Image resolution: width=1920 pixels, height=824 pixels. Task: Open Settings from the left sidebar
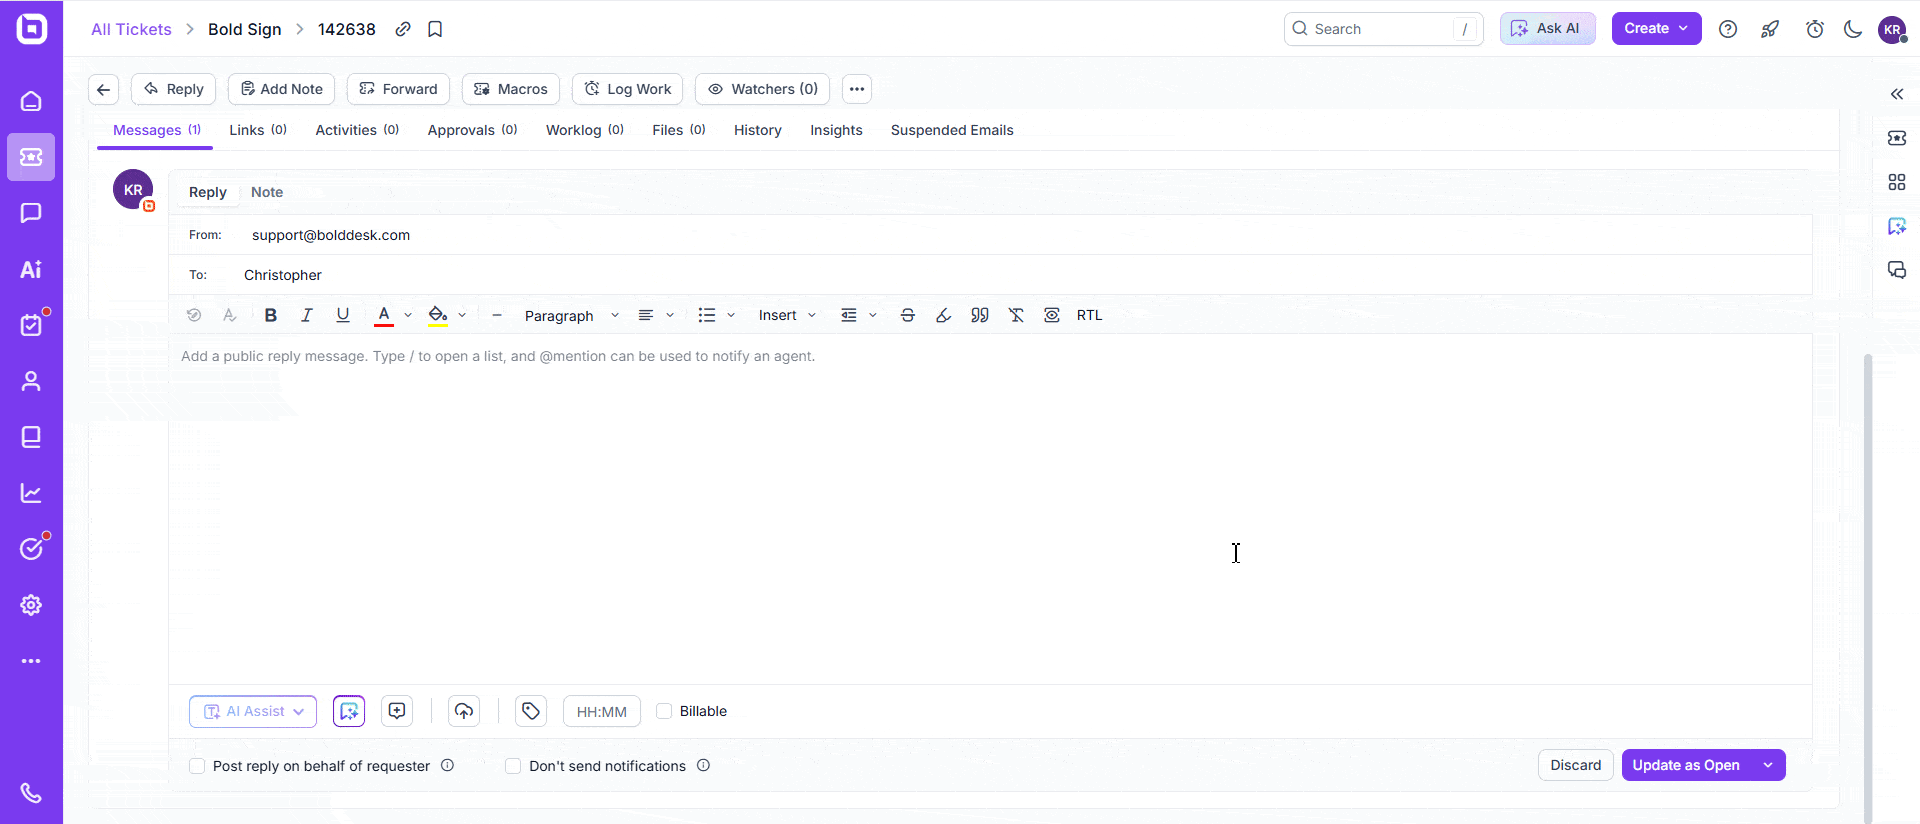(x=31, y=605)
